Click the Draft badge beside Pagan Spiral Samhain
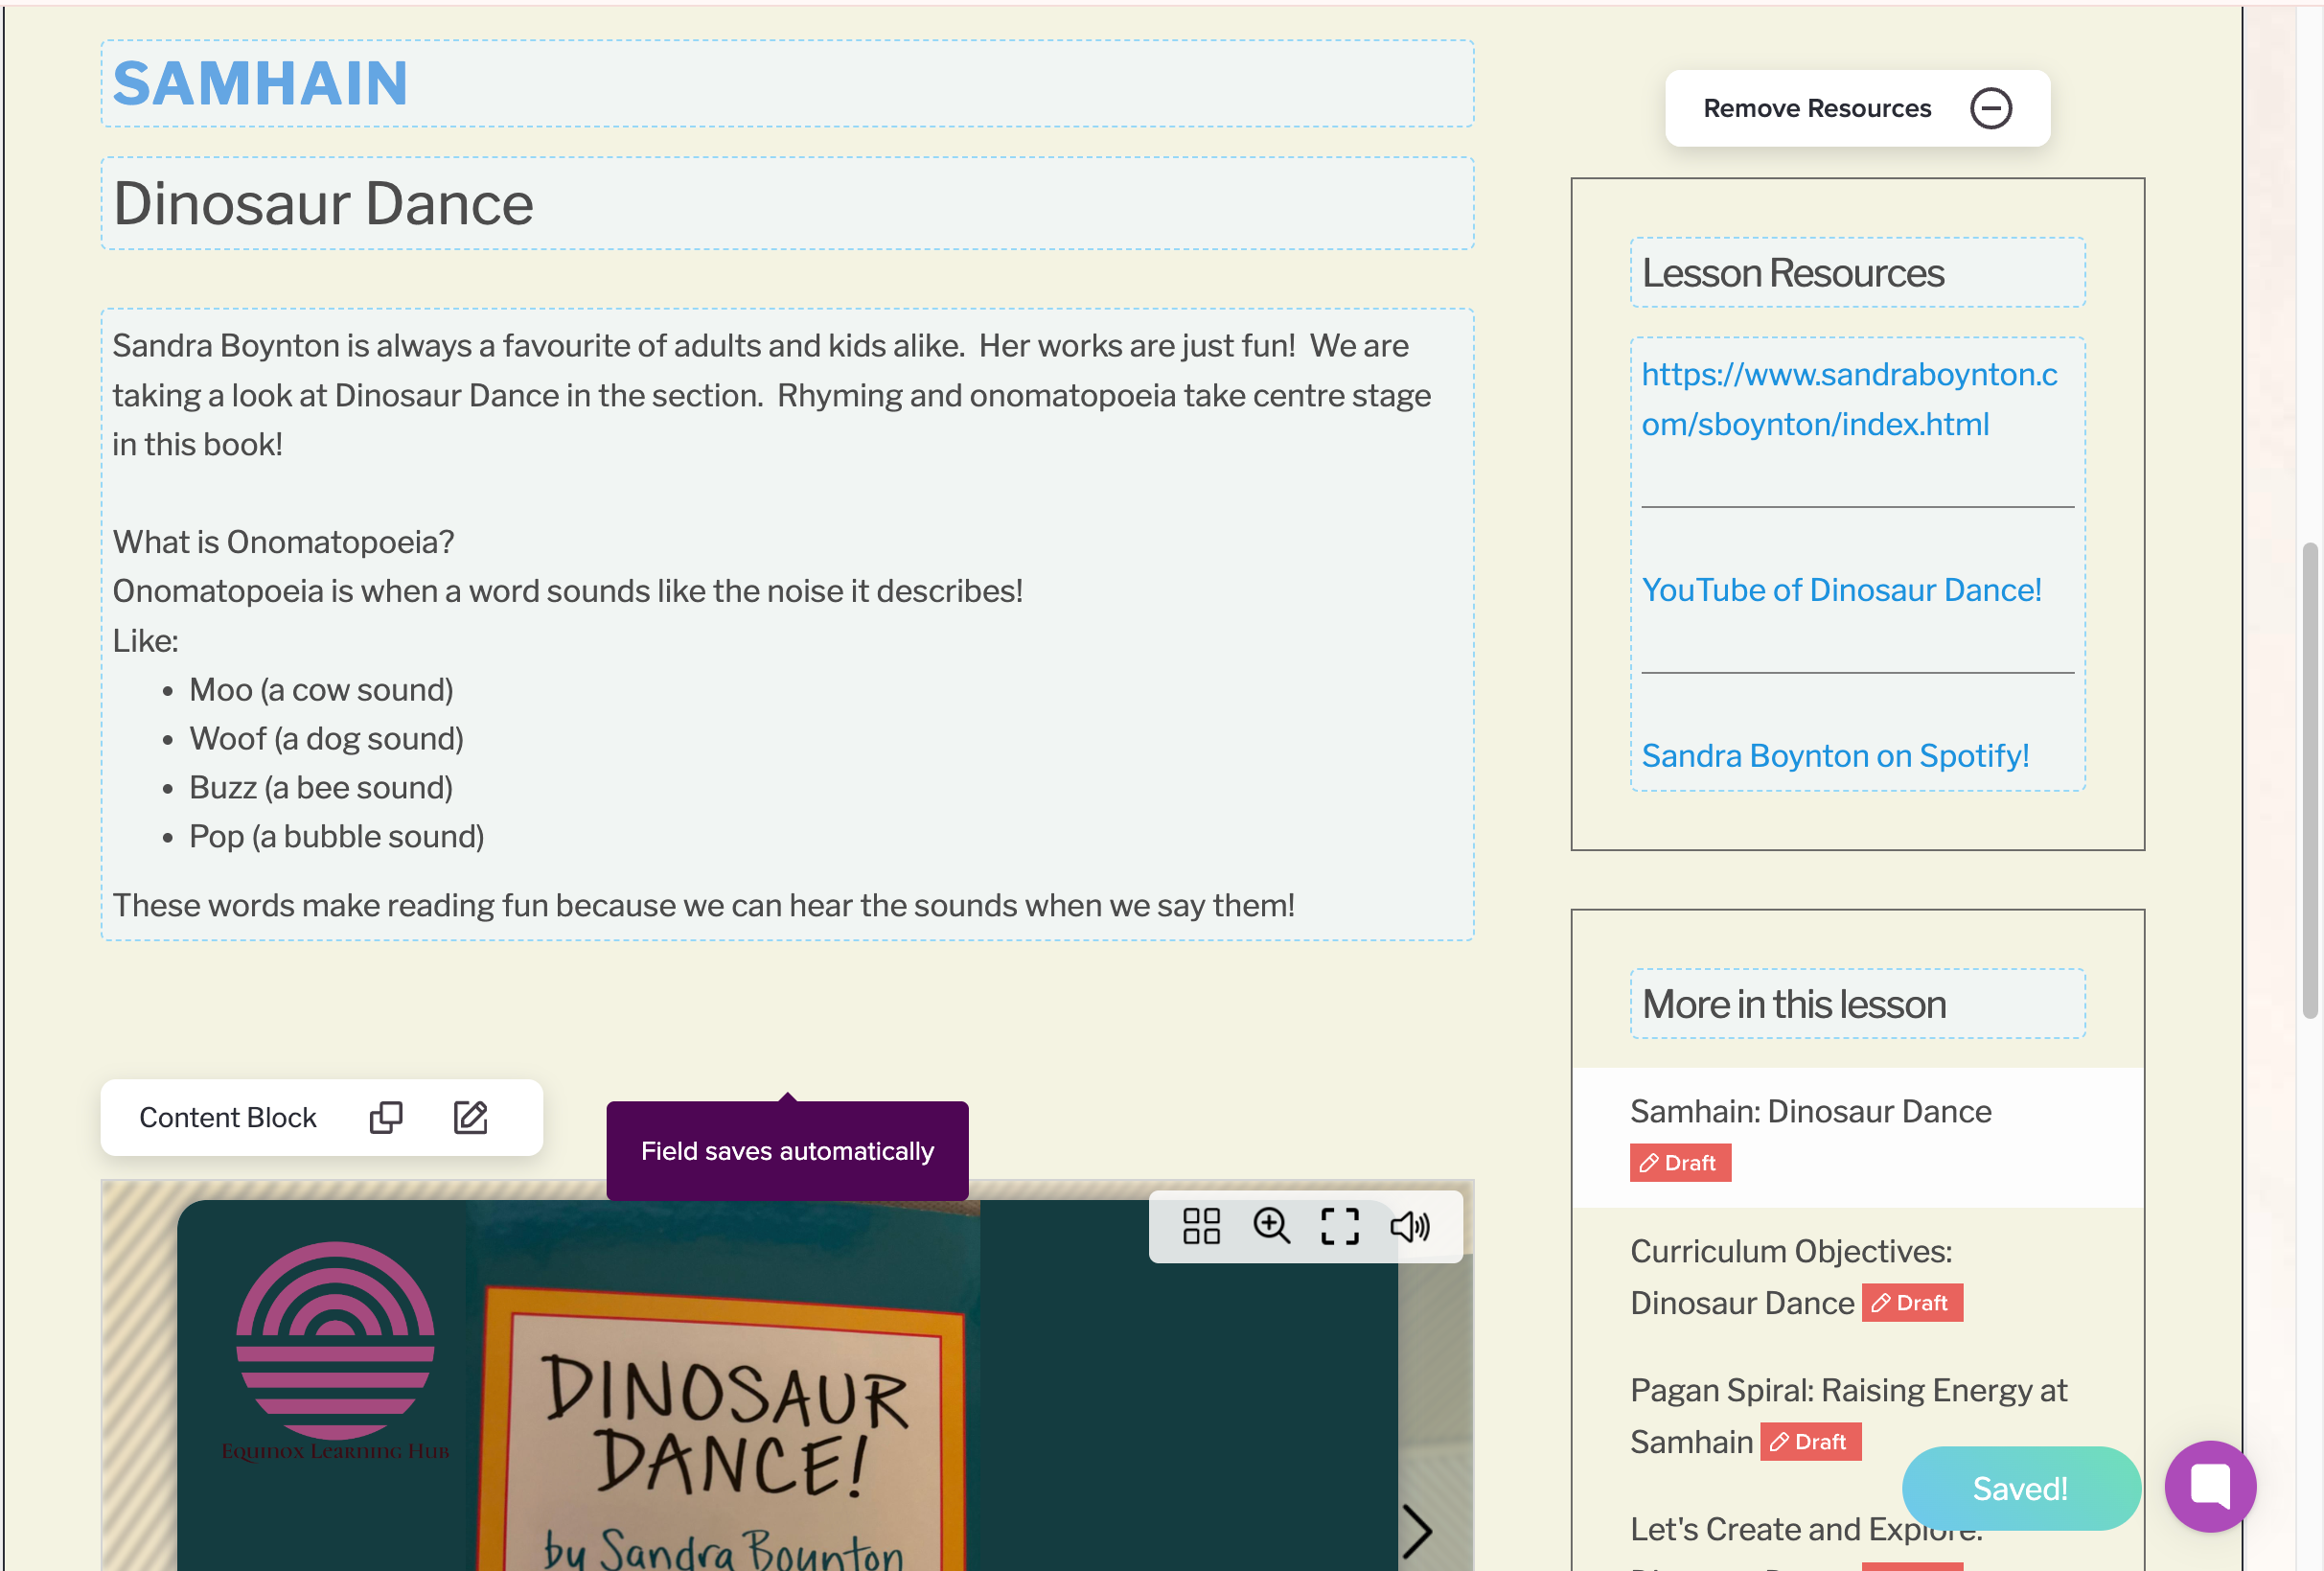The image size is (2324, 1571). click(1810, 1442)
